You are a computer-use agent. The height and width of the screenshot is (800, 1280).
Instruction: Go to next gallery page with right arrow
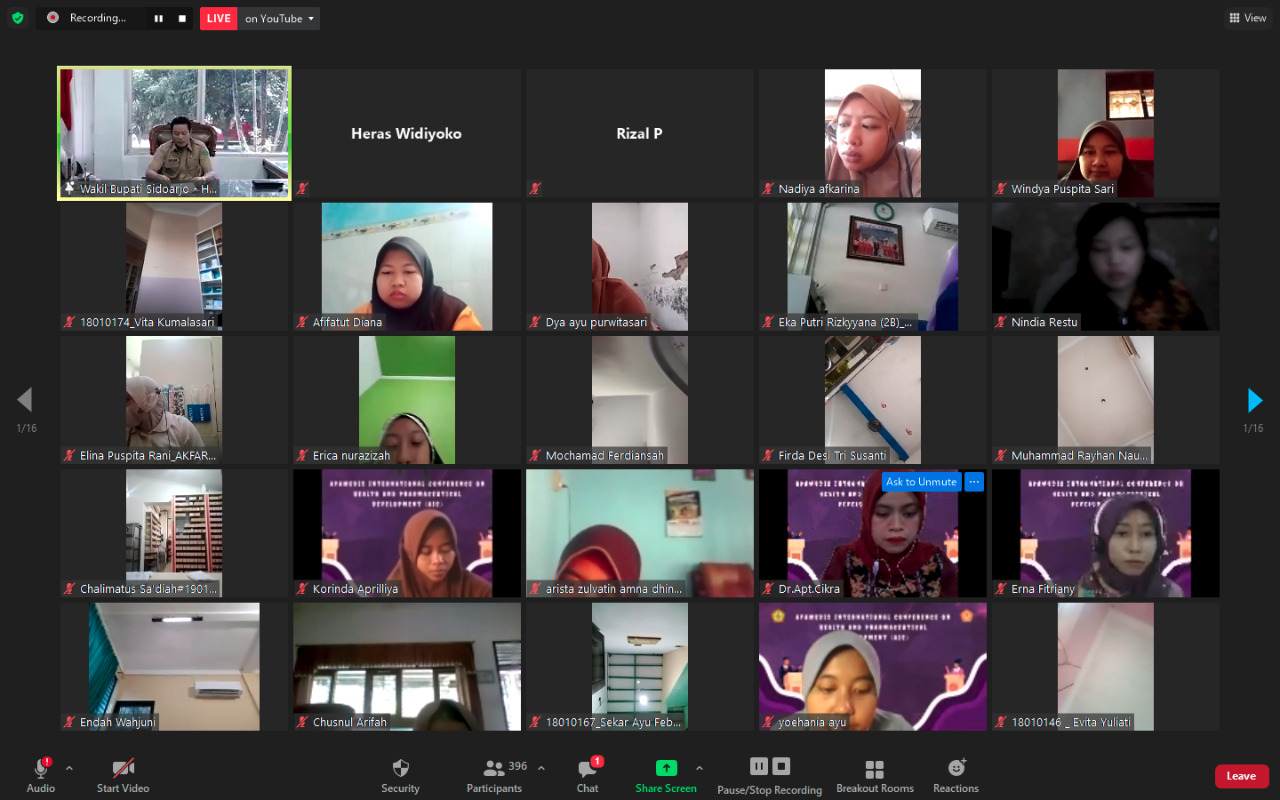pos(1254,401)
